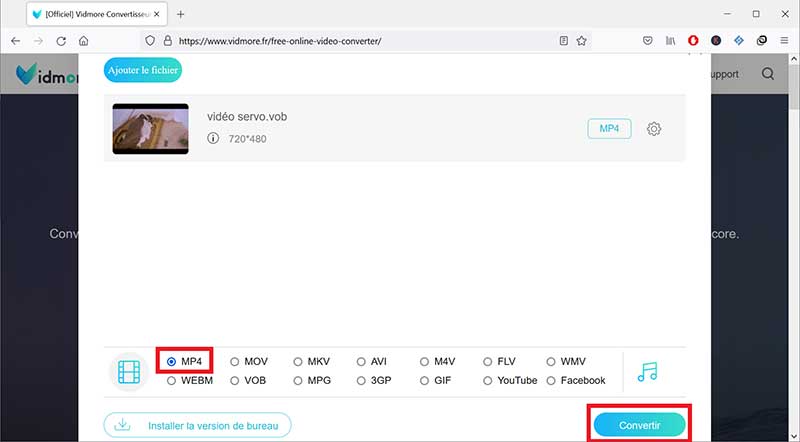This screenshot has width=800, height=442.
Task: Click the vidéo servo.vob thumbnail preview
Action: tap(150, 128)
